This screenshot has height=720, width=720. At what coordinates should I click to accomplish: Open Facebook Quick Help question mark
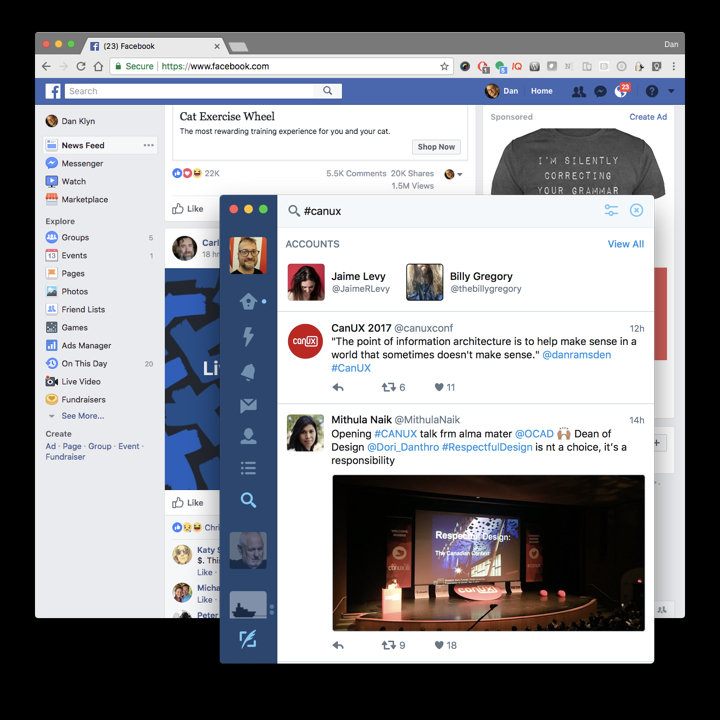652,91
